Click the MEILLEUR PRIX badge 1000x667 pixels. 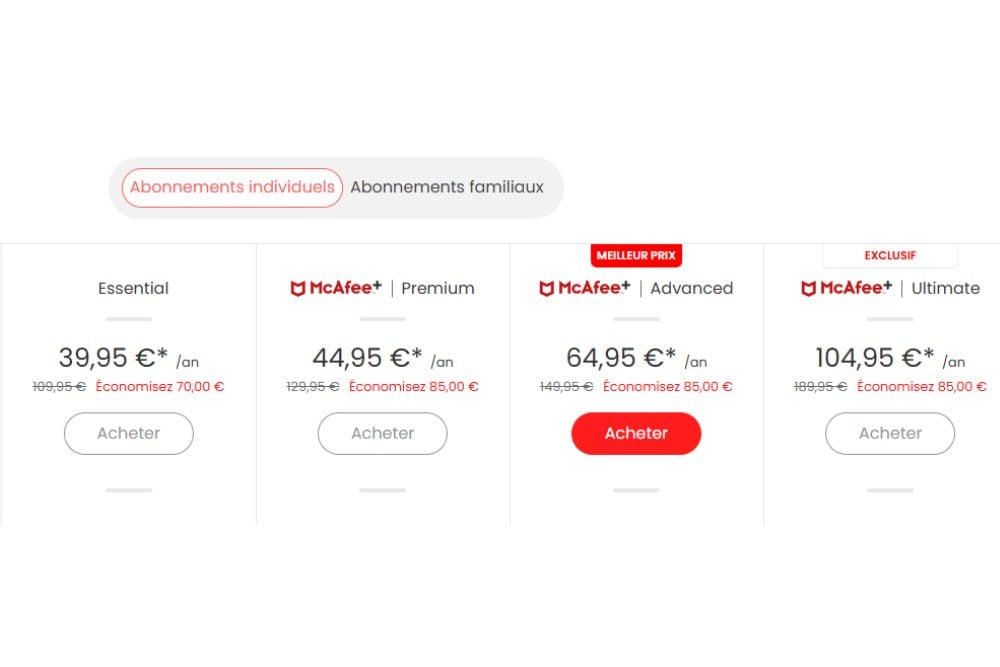click(636, 255)
